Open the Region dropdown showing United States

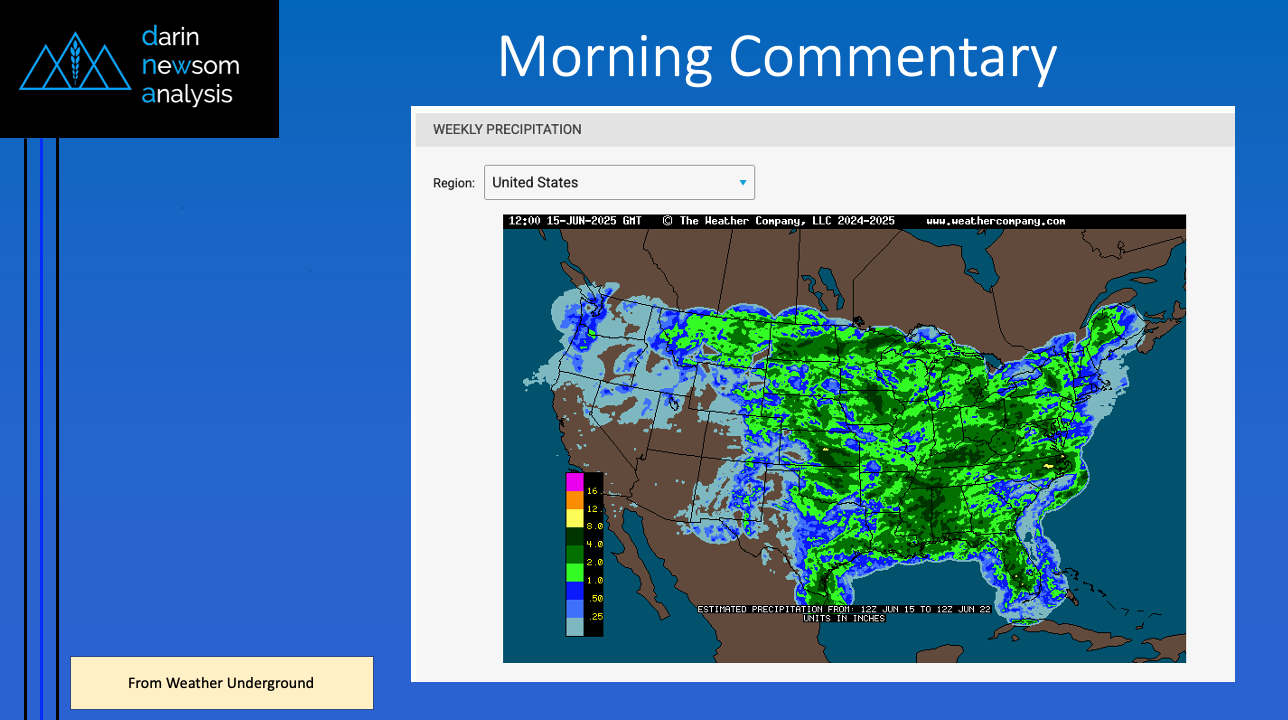tap(618, 182)
